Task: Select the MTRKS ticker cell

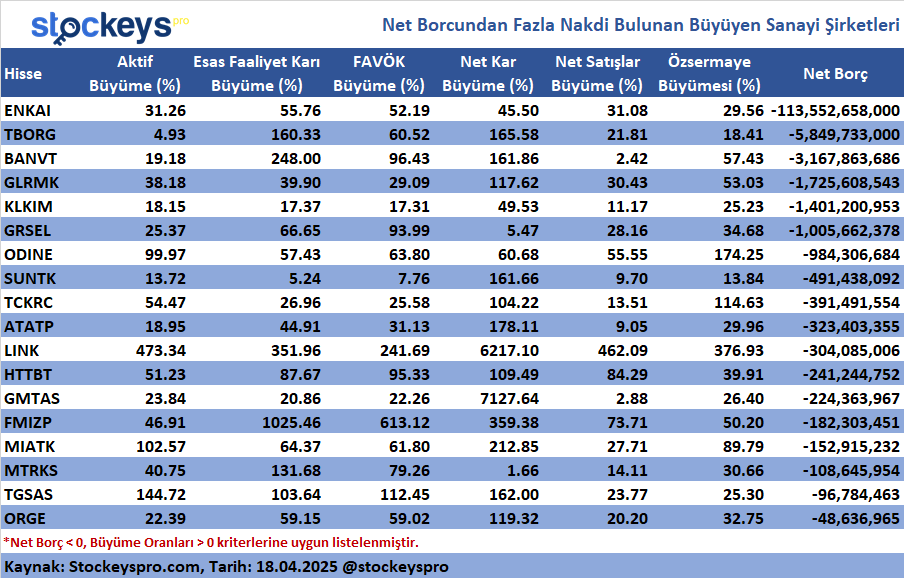Action: click(x=31, y=471)
